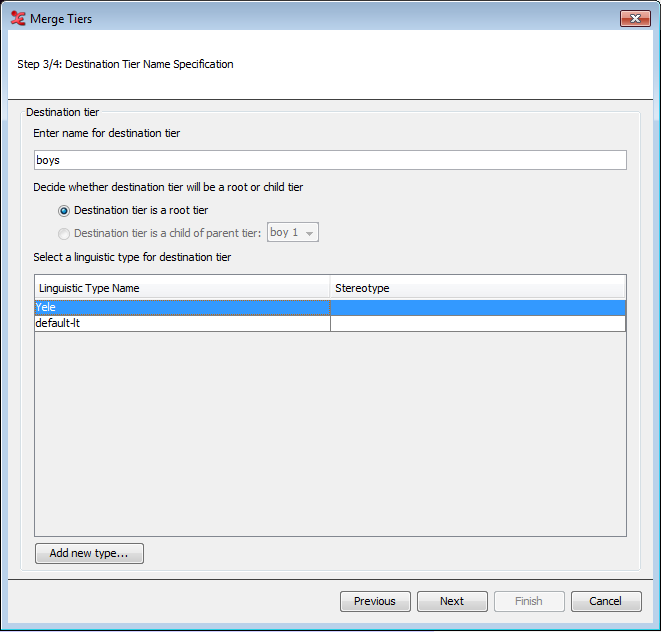Click the Stereotype cell of the 'Yele' row
The width and height of the screenshot is (661, 632).
(478, 307)
